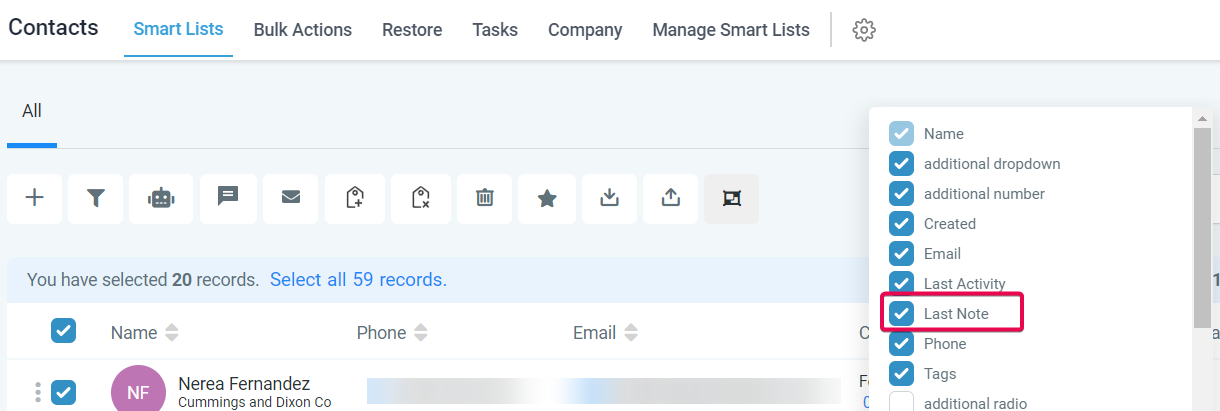Screen dimensions: 1220x411
Task: Click the envelope email icon
Action: click(291, 198)
